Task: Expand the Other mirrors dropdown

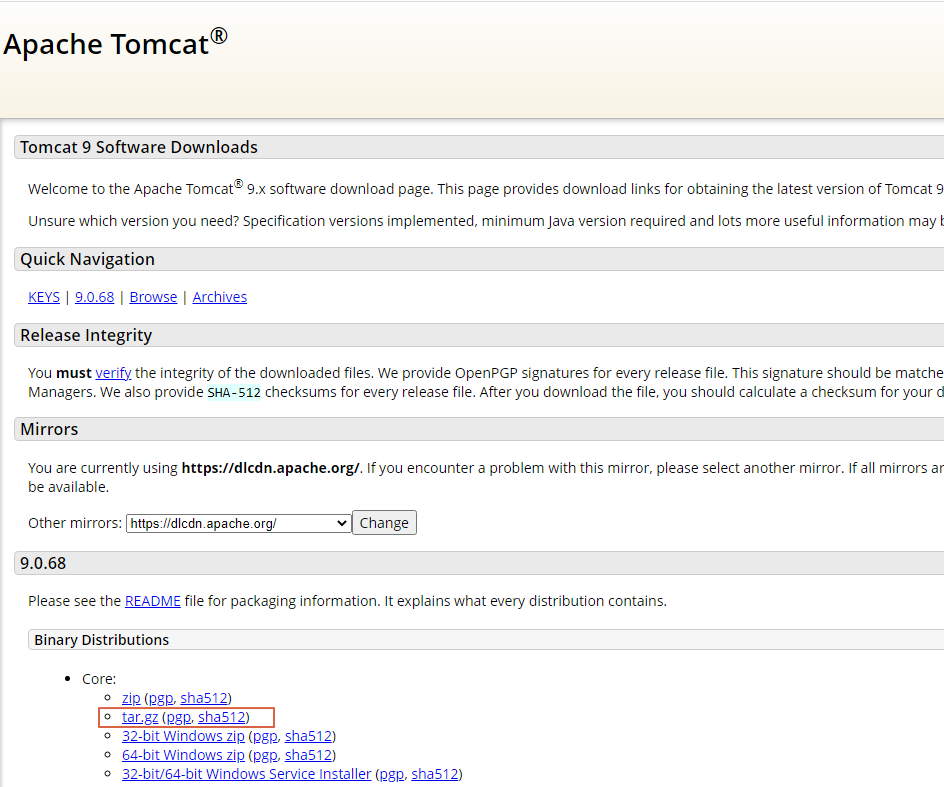Action: [x=239, y=523]
